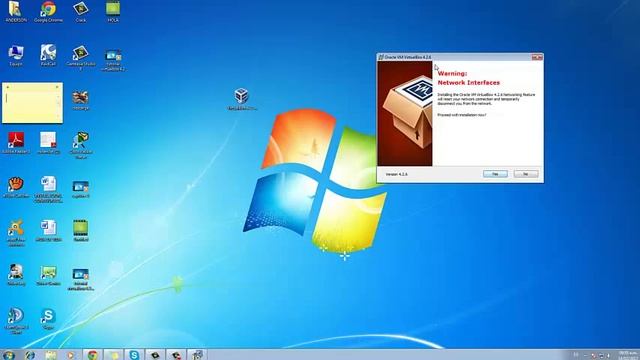
Task: Open Internet Explorer from the taskbar
Action: point(30,355)
